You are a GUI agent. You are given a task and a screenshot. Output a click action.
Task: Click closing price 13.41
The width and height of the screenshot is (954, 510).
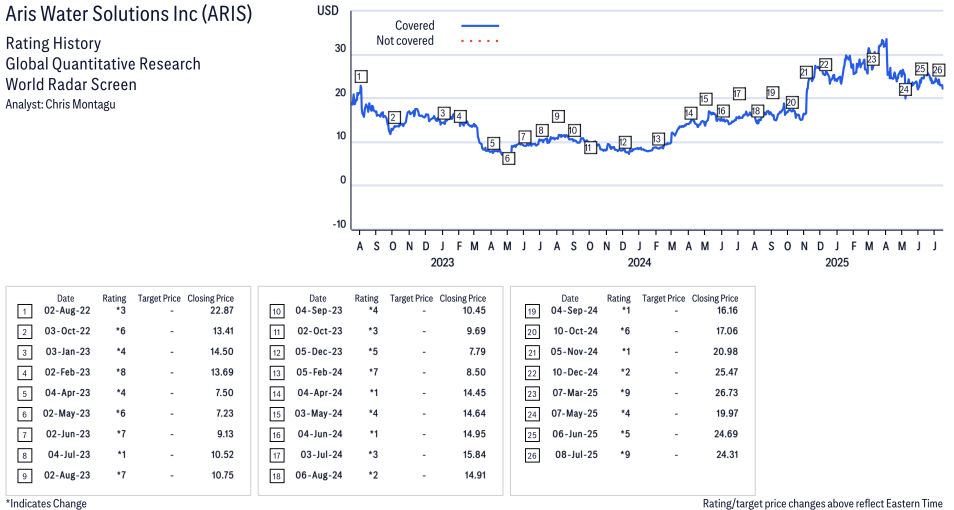[222, 331]
